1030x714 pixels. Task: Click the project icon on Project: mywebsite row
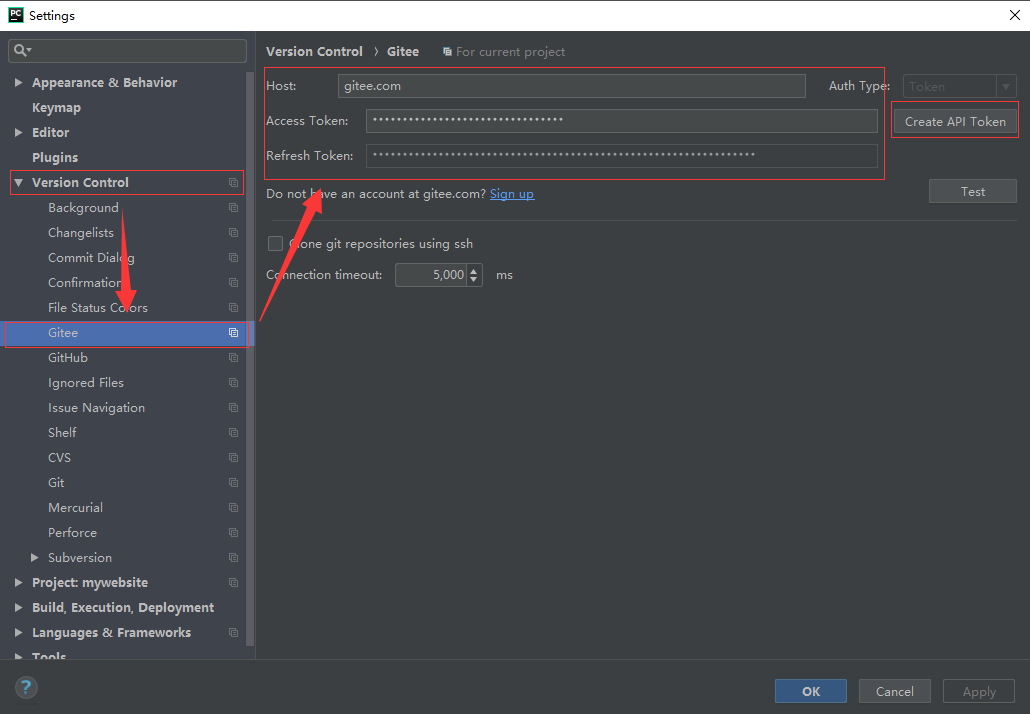233,582
